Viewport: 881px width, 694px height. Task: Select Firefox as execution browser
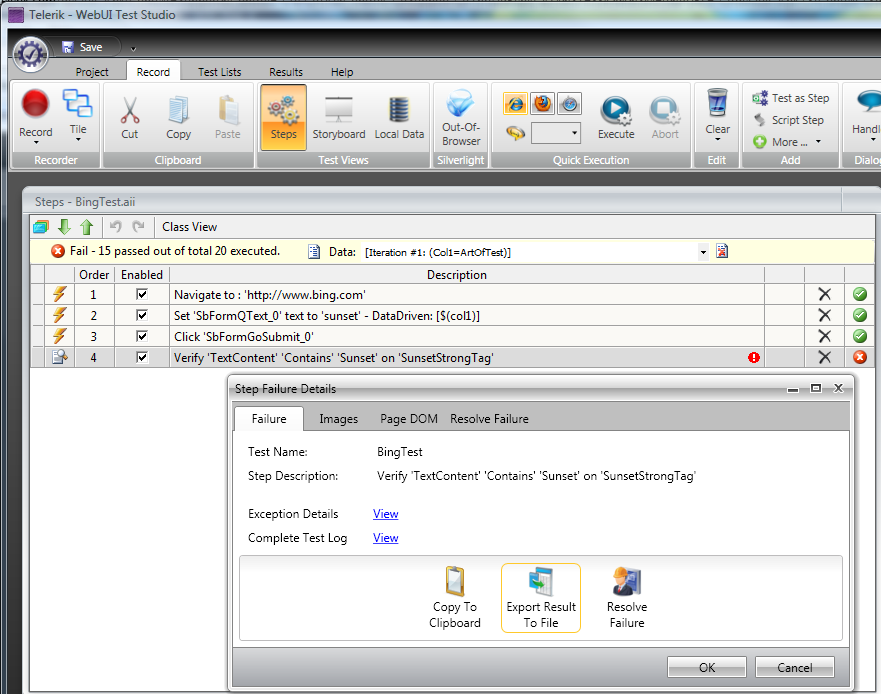pos(542,103)
